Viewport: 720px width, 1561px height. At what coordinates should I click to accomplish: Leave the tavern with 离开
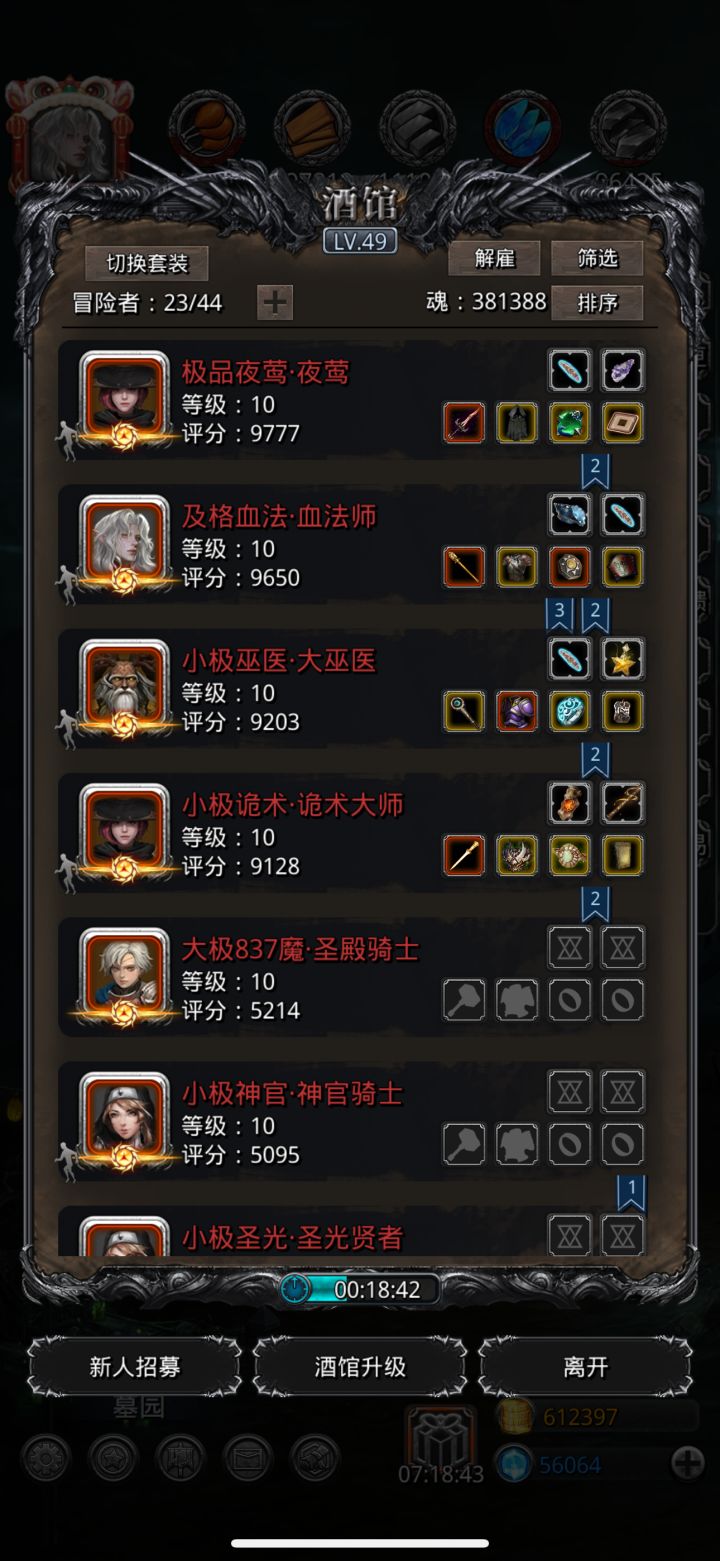pos(585,1366)
